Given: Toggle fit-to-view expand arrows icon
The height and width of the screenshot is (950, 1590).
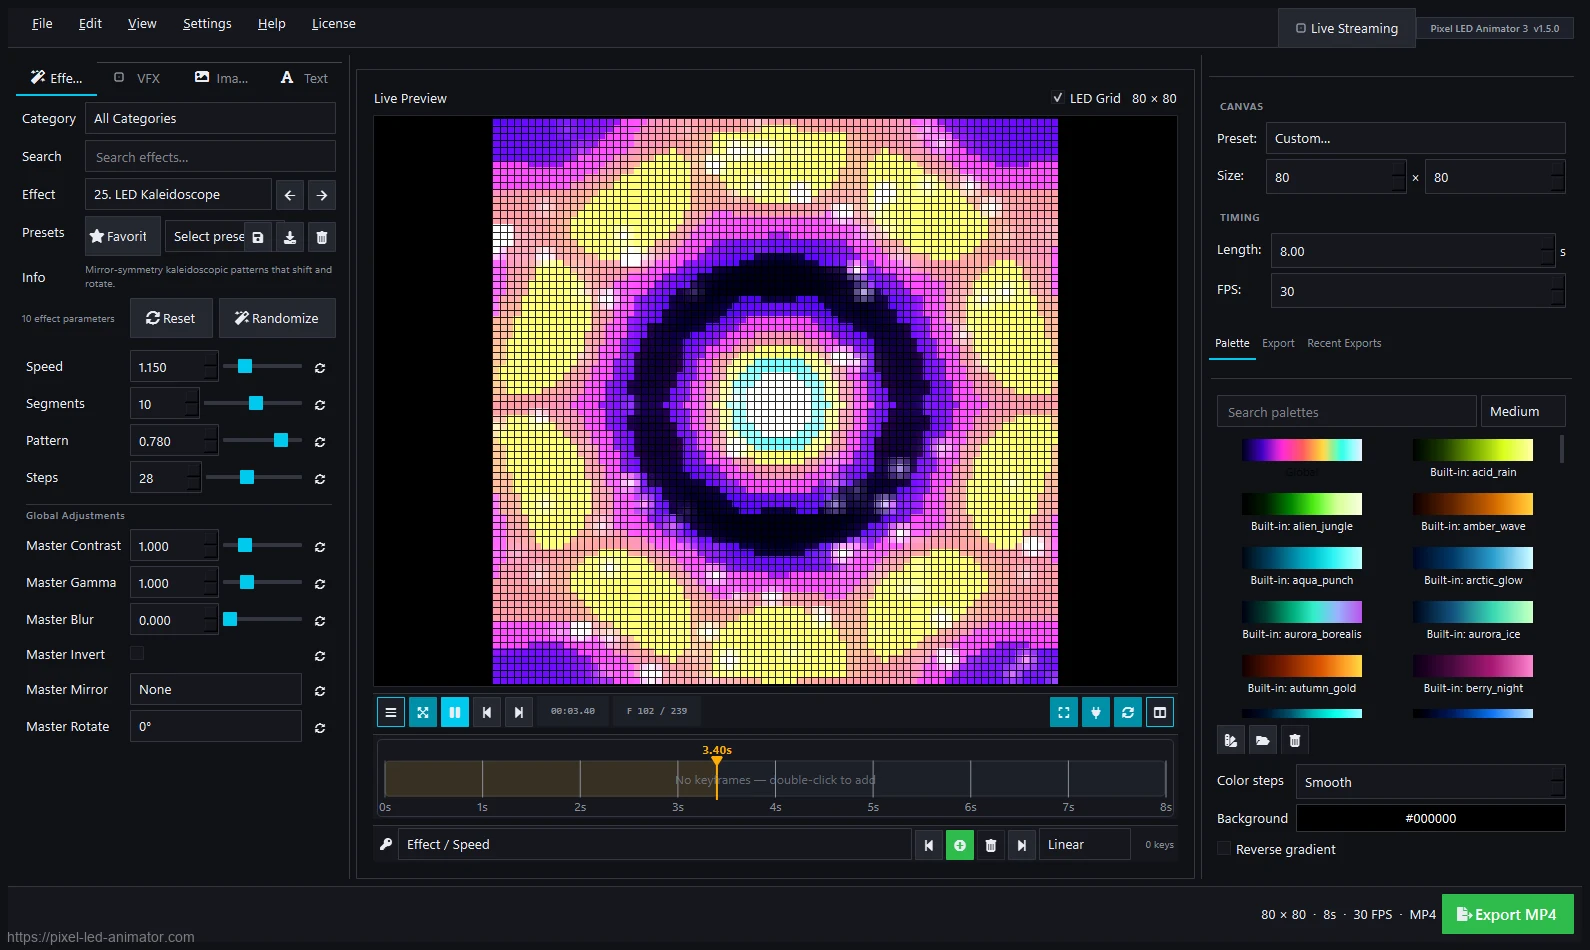Looking at the screenshot, I should tap(423, 712).
